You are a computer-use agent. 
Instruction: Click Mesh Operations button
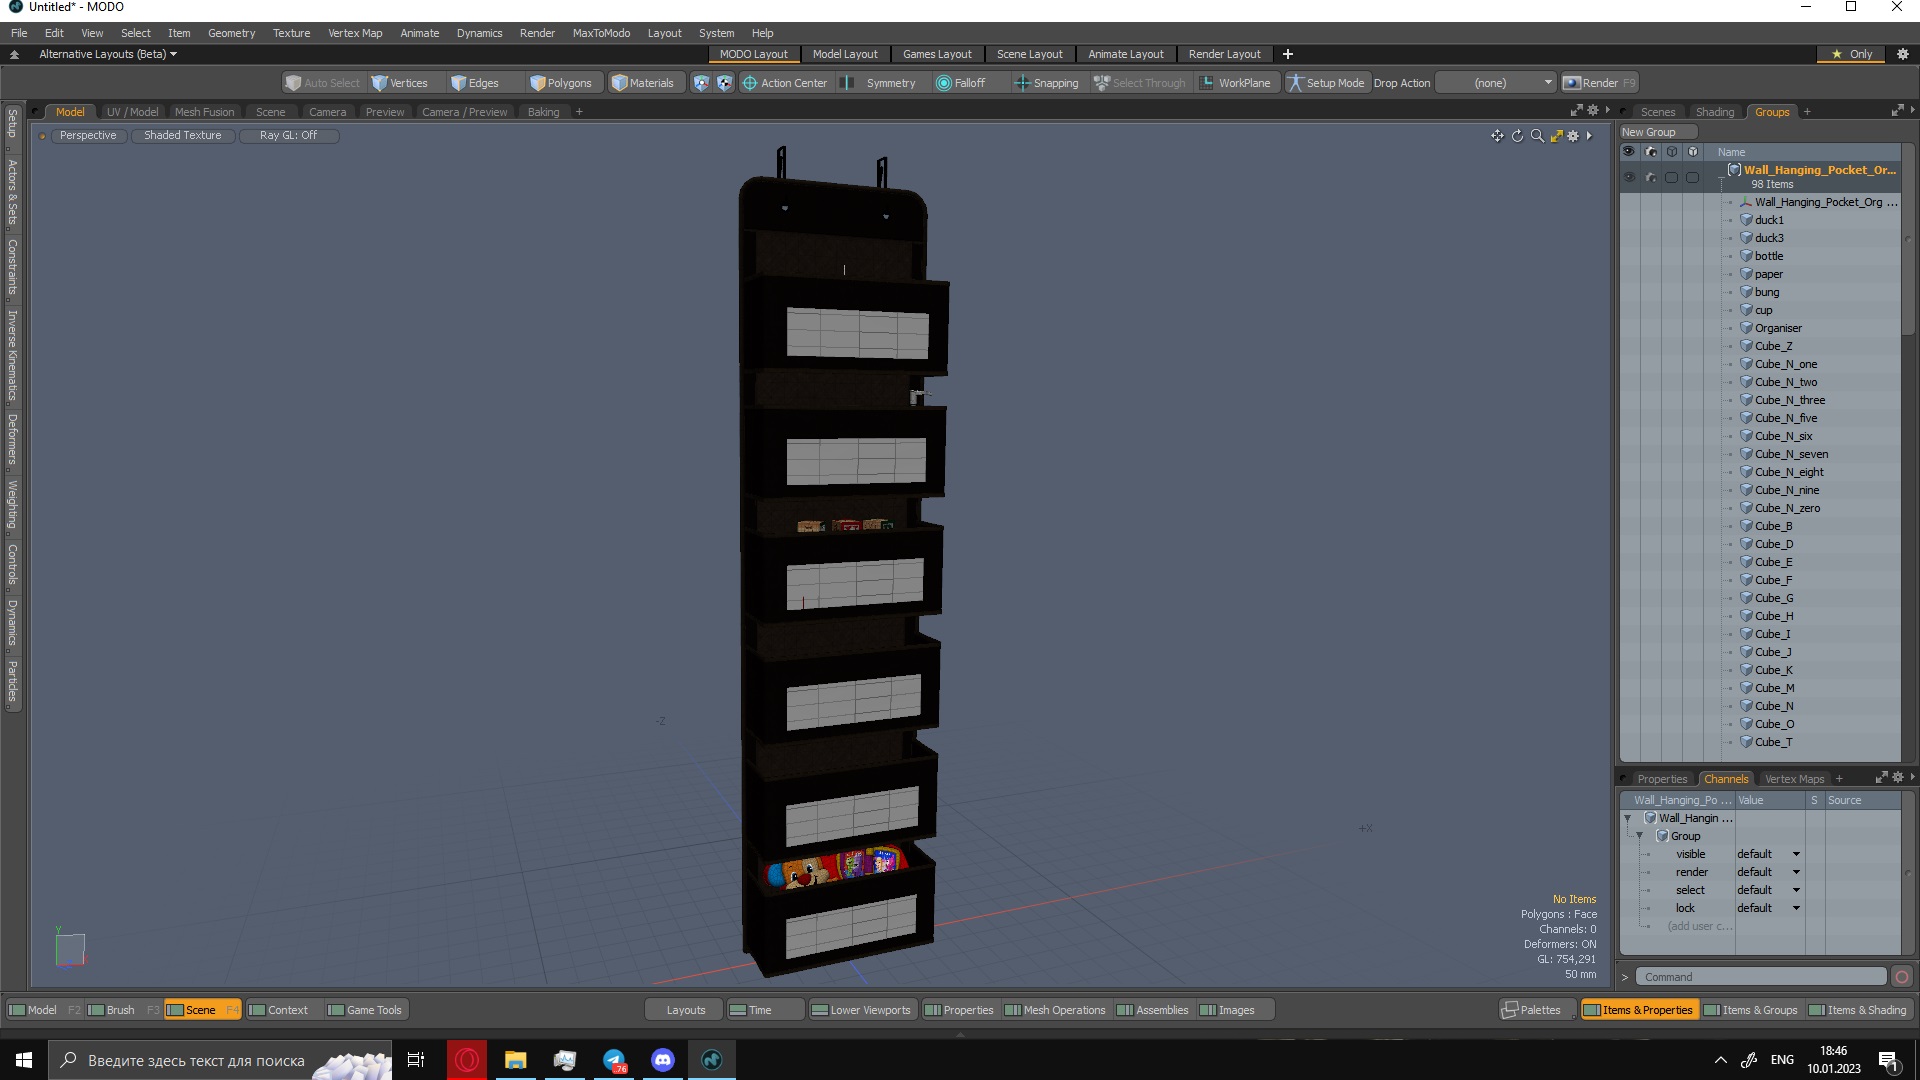[1055, 1010]
